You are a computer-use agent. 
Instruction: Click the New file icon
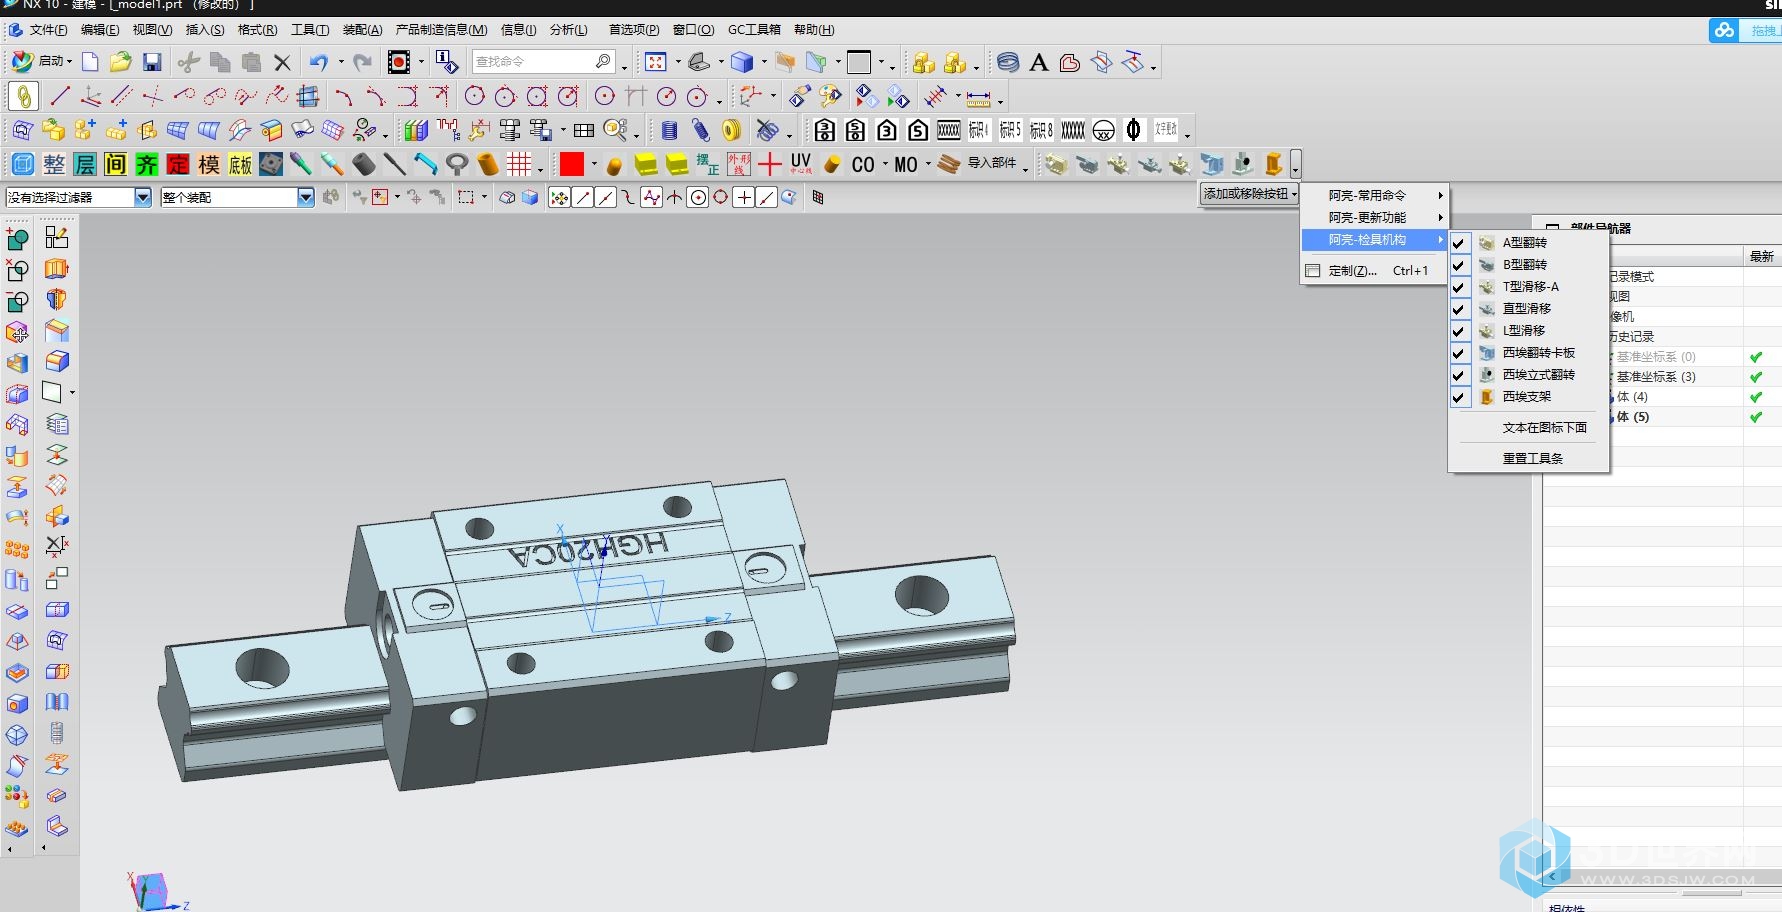[x=90, y=62]
